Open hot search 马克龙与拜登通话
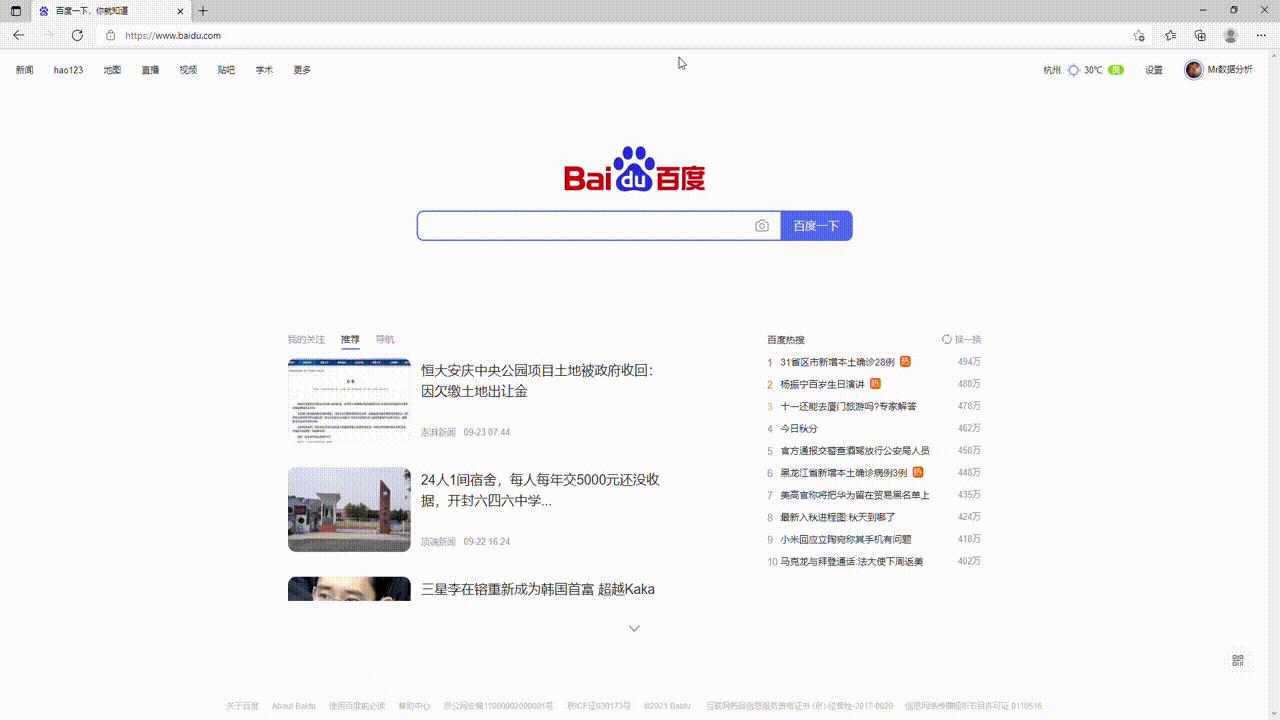1280x720 pixels. [x=852, y=561]
